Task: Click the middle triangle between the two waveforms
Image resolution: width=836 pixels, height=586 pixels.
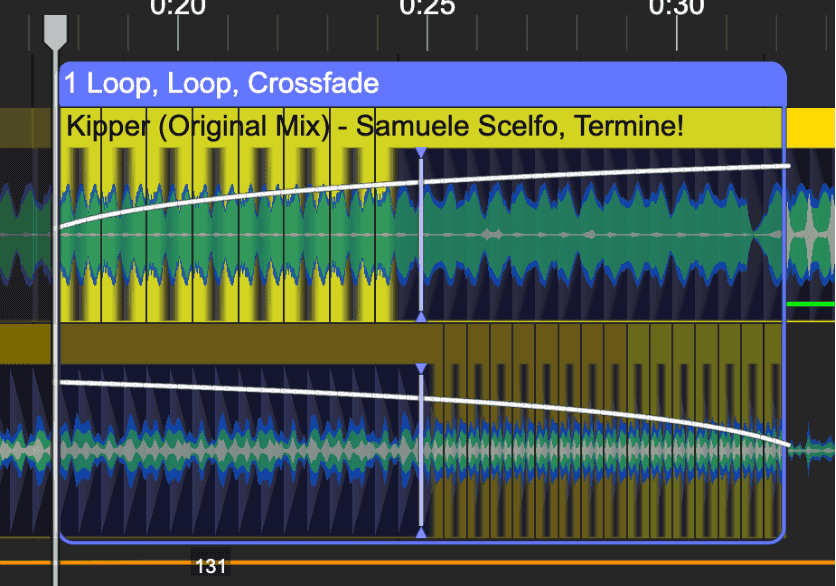Action: click(x=421, y=318)
